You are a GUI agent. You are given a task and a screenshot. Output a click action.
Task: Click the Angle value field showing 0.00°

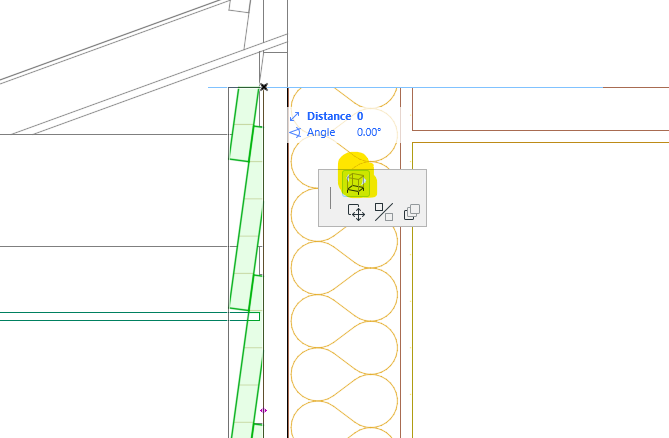pos(369,132)
